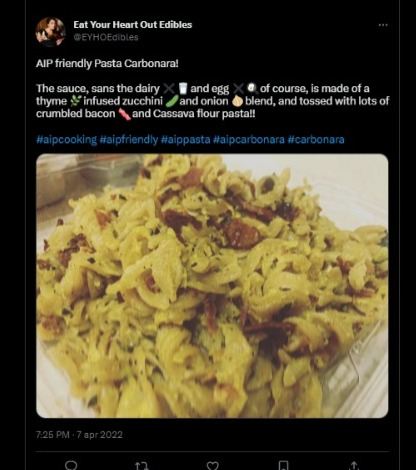Open the #carbonara hashtag
The image size is (416, 470).
pos(316,139)
